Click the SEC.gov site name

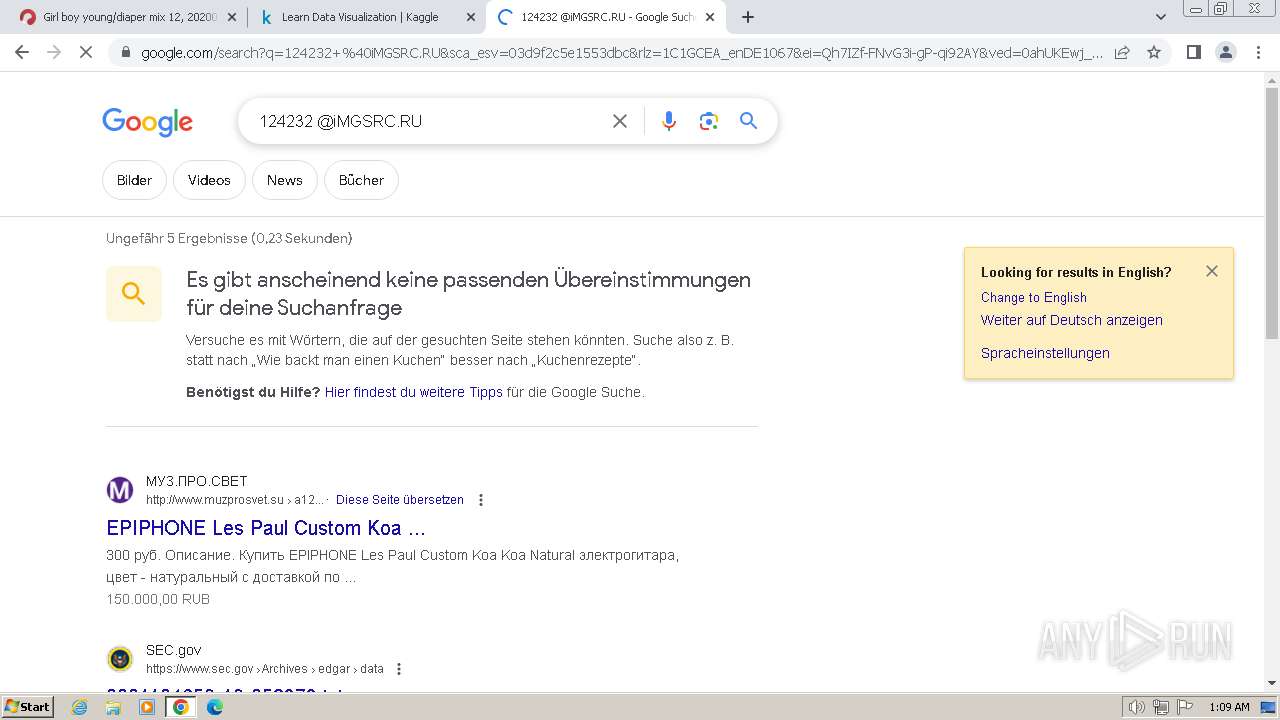[174, 650]
